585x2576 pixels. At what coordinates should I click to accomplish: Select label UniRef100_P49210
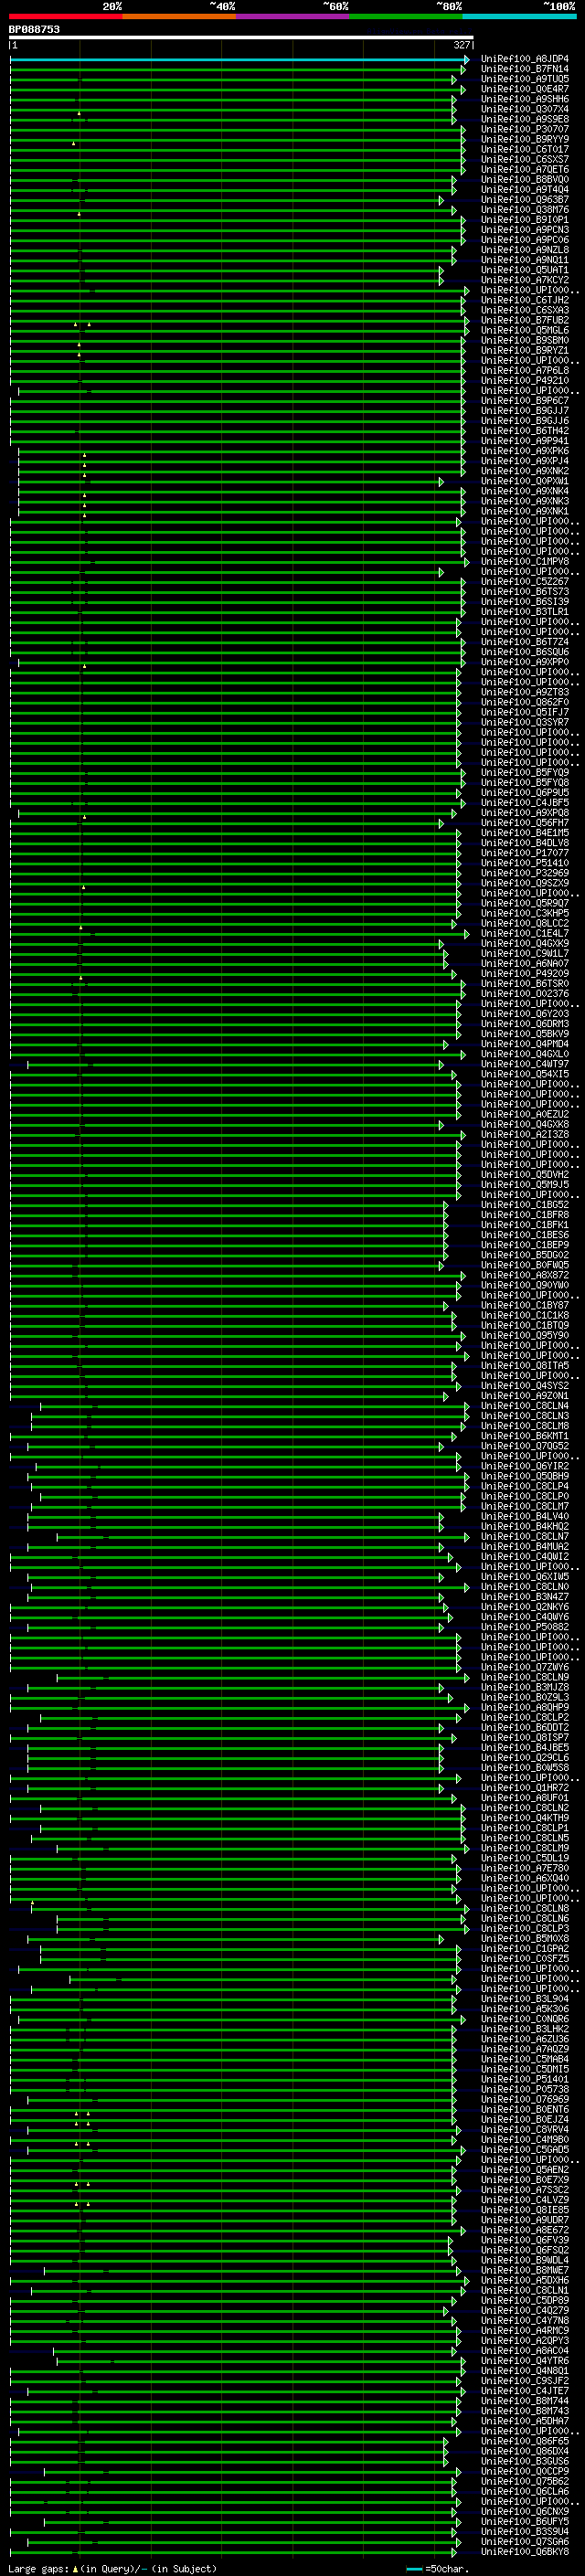(x=525, y=381)
